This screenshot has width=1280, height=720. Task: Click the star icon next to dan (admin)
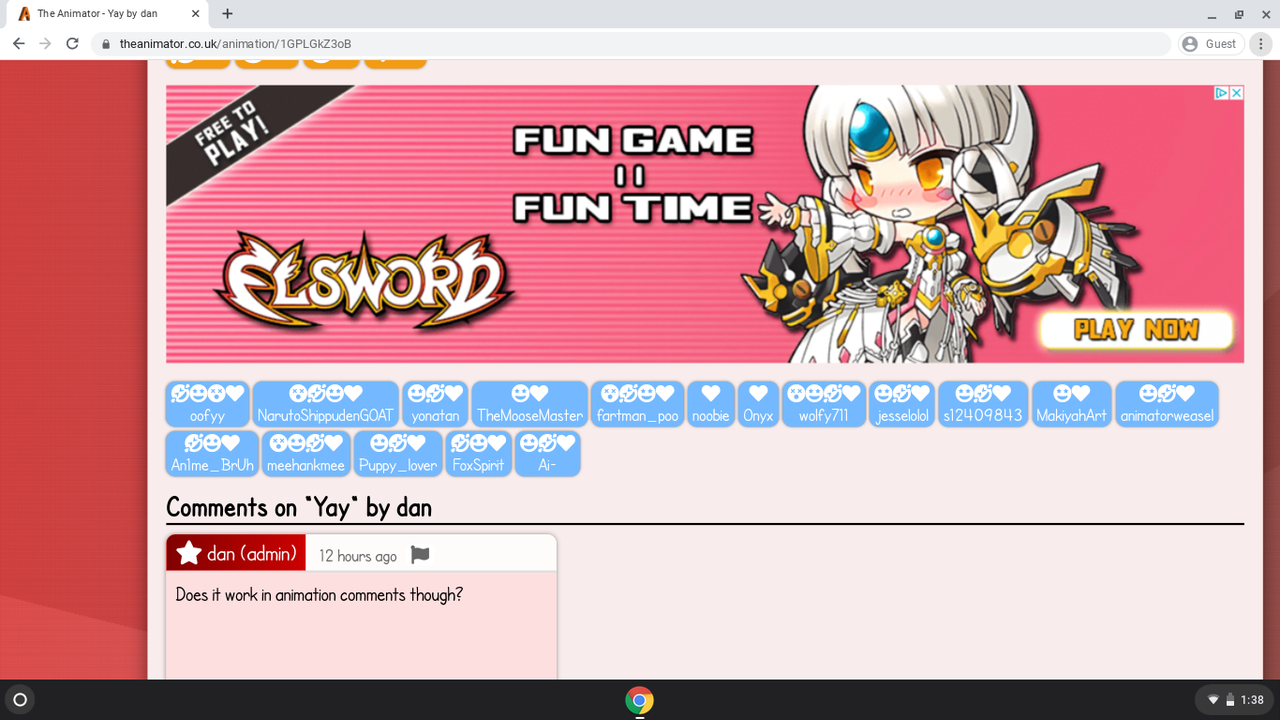[x=189, y=553]
